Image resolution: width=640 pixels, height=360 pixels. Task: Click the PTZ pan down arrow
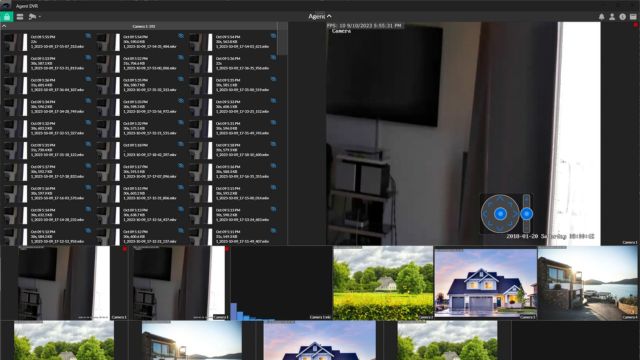click(x=500, y=229)
